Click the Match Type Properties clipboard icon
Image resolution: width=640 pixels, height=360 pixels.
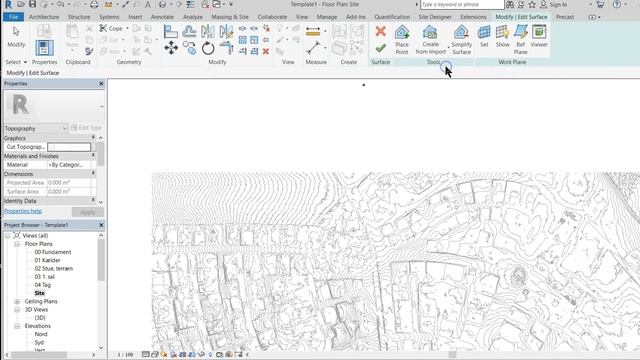click(89, 51)
